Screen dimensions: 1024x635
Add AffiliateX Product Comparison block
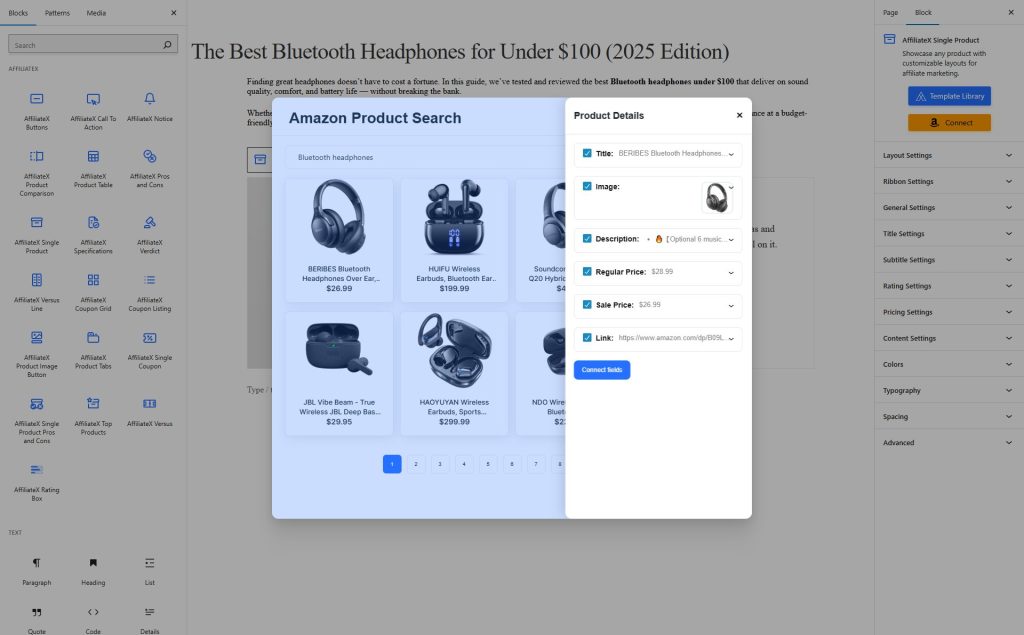(x=37, y=172)
